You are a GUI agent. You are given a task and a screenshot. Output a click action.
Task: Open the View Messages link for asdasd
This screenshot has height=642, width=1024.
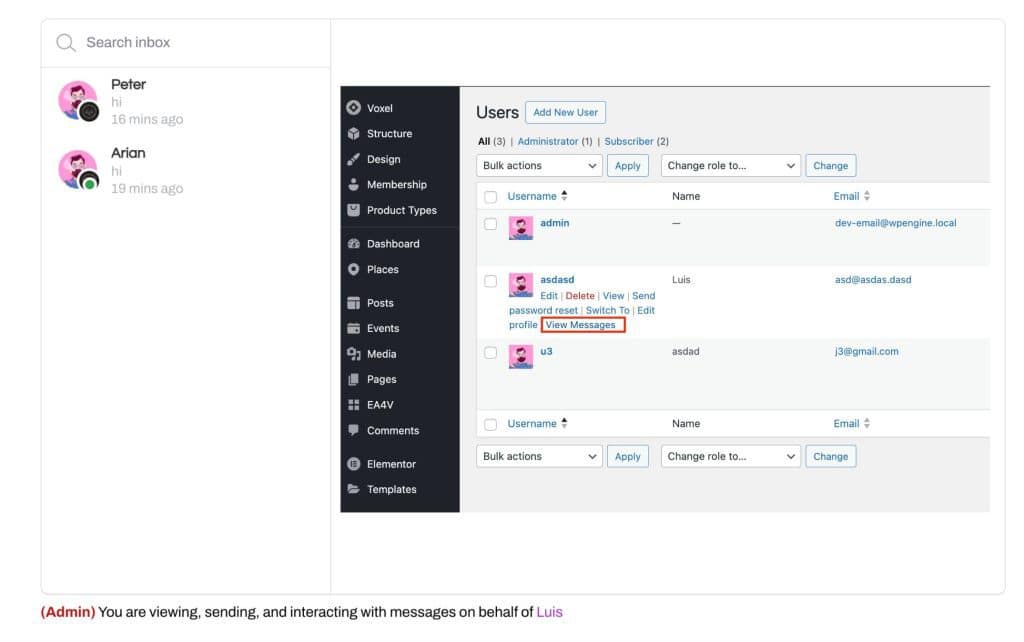coord(582,325)
